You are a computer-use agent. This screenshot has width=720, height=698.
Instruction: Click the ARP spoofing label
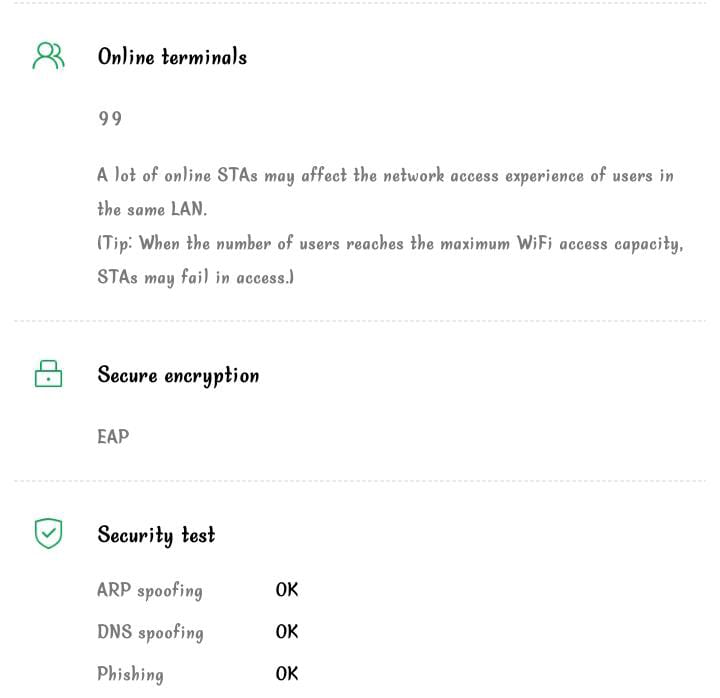149,590
